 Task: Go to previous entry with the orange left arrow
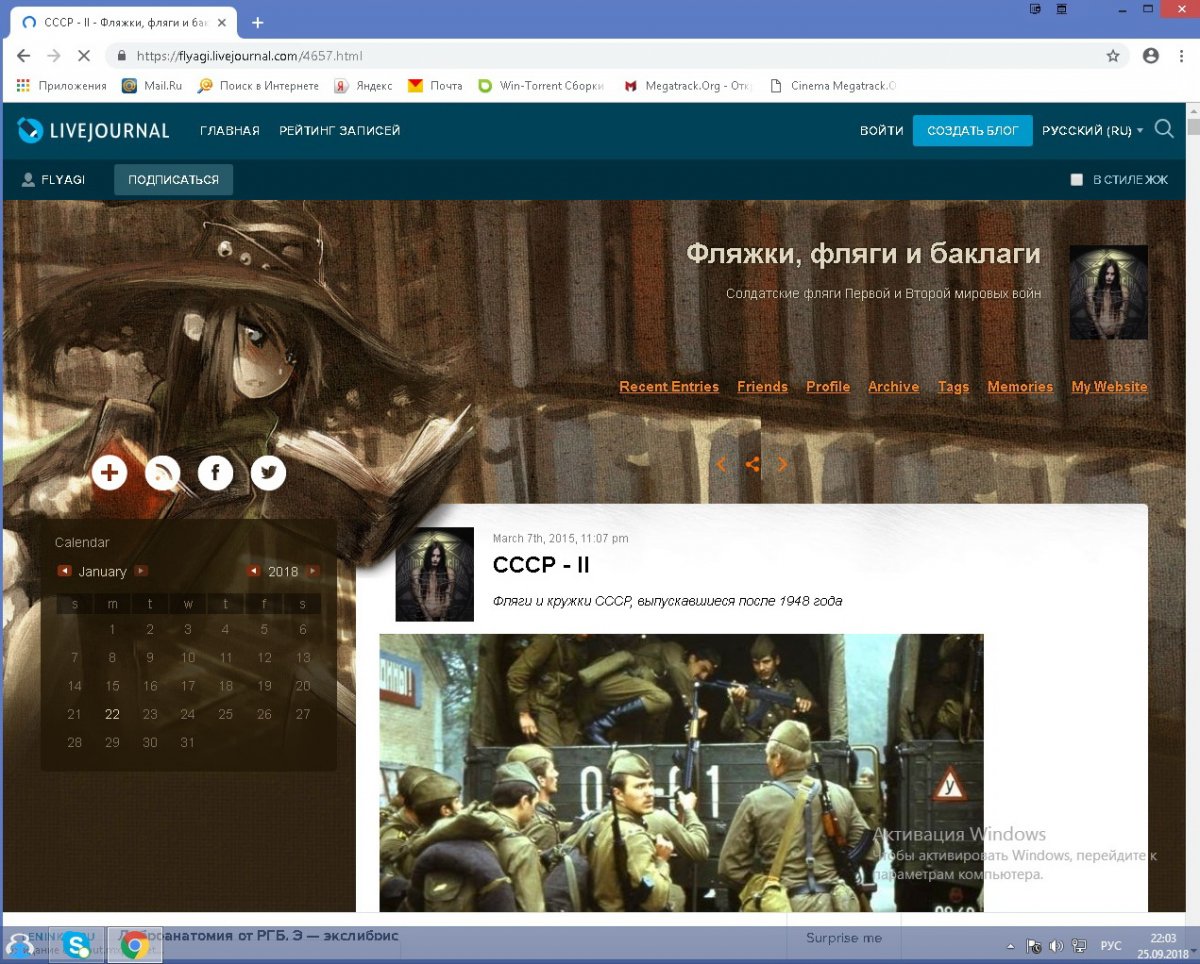(x=721, y=464)
